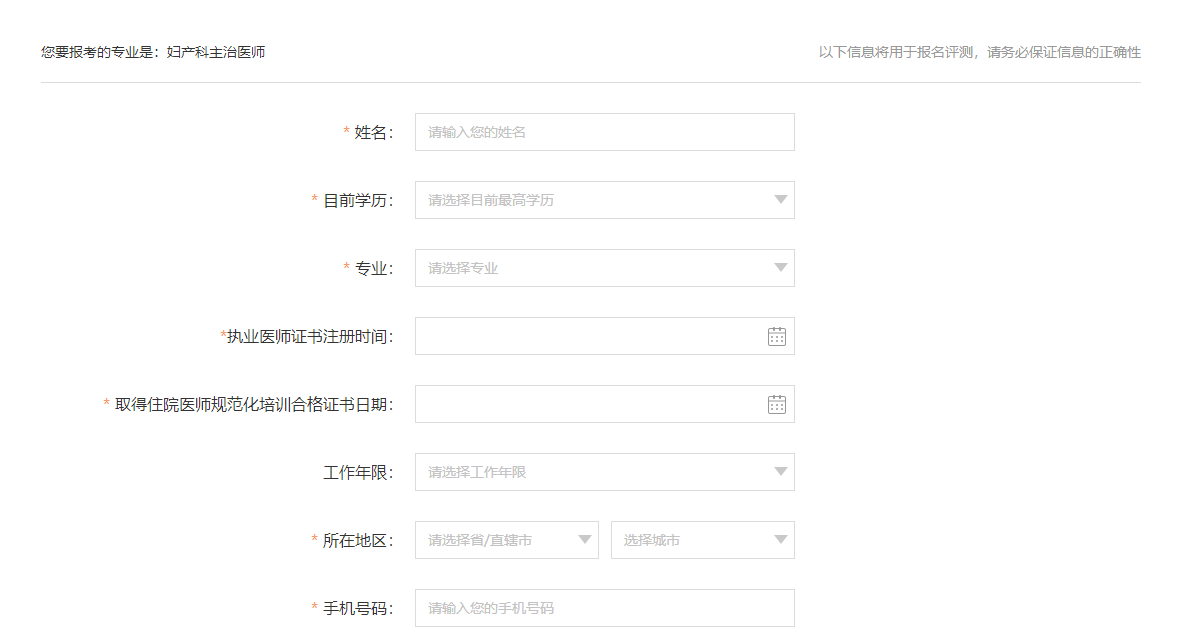
Task: Click the 取得住院医师规范化培训合格证书日期 date input box
Action: tap(585, 404)
